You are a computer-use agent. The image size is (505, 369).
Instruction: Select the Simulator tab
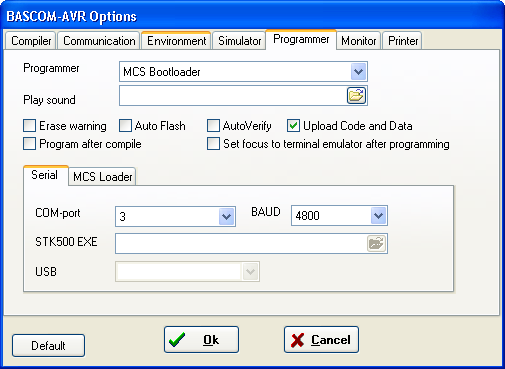[240, 41]
